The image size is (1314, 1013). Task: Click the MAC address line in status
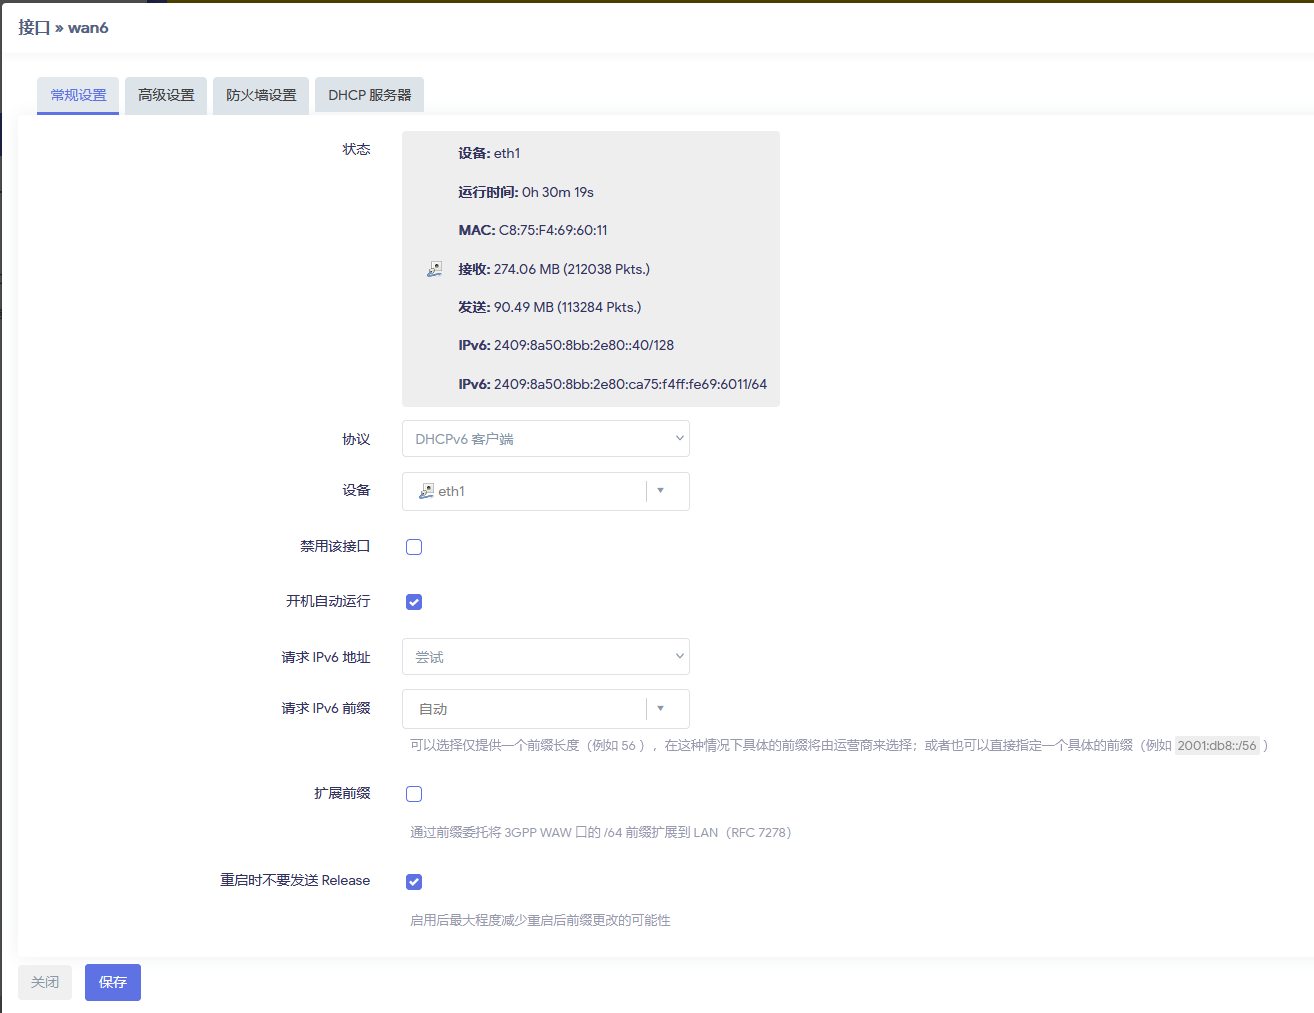(x=533, y=230)
